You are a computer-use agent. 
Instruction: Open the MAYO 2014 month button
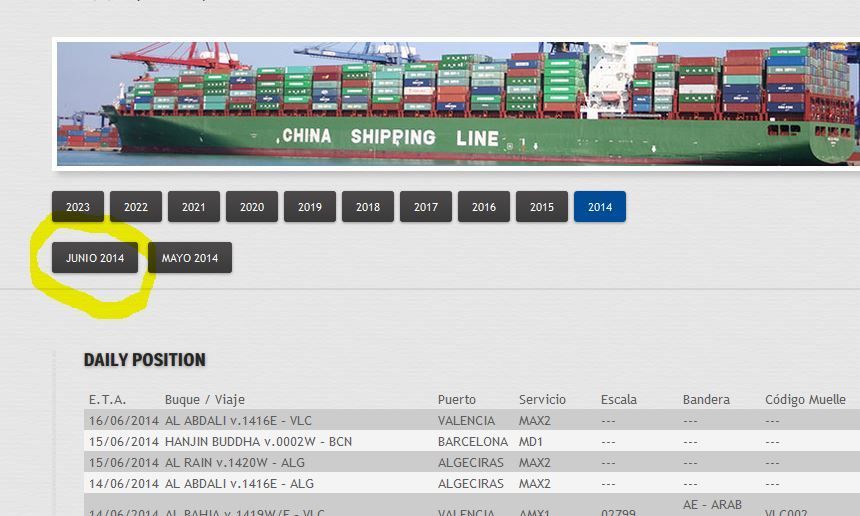point(190,258)
